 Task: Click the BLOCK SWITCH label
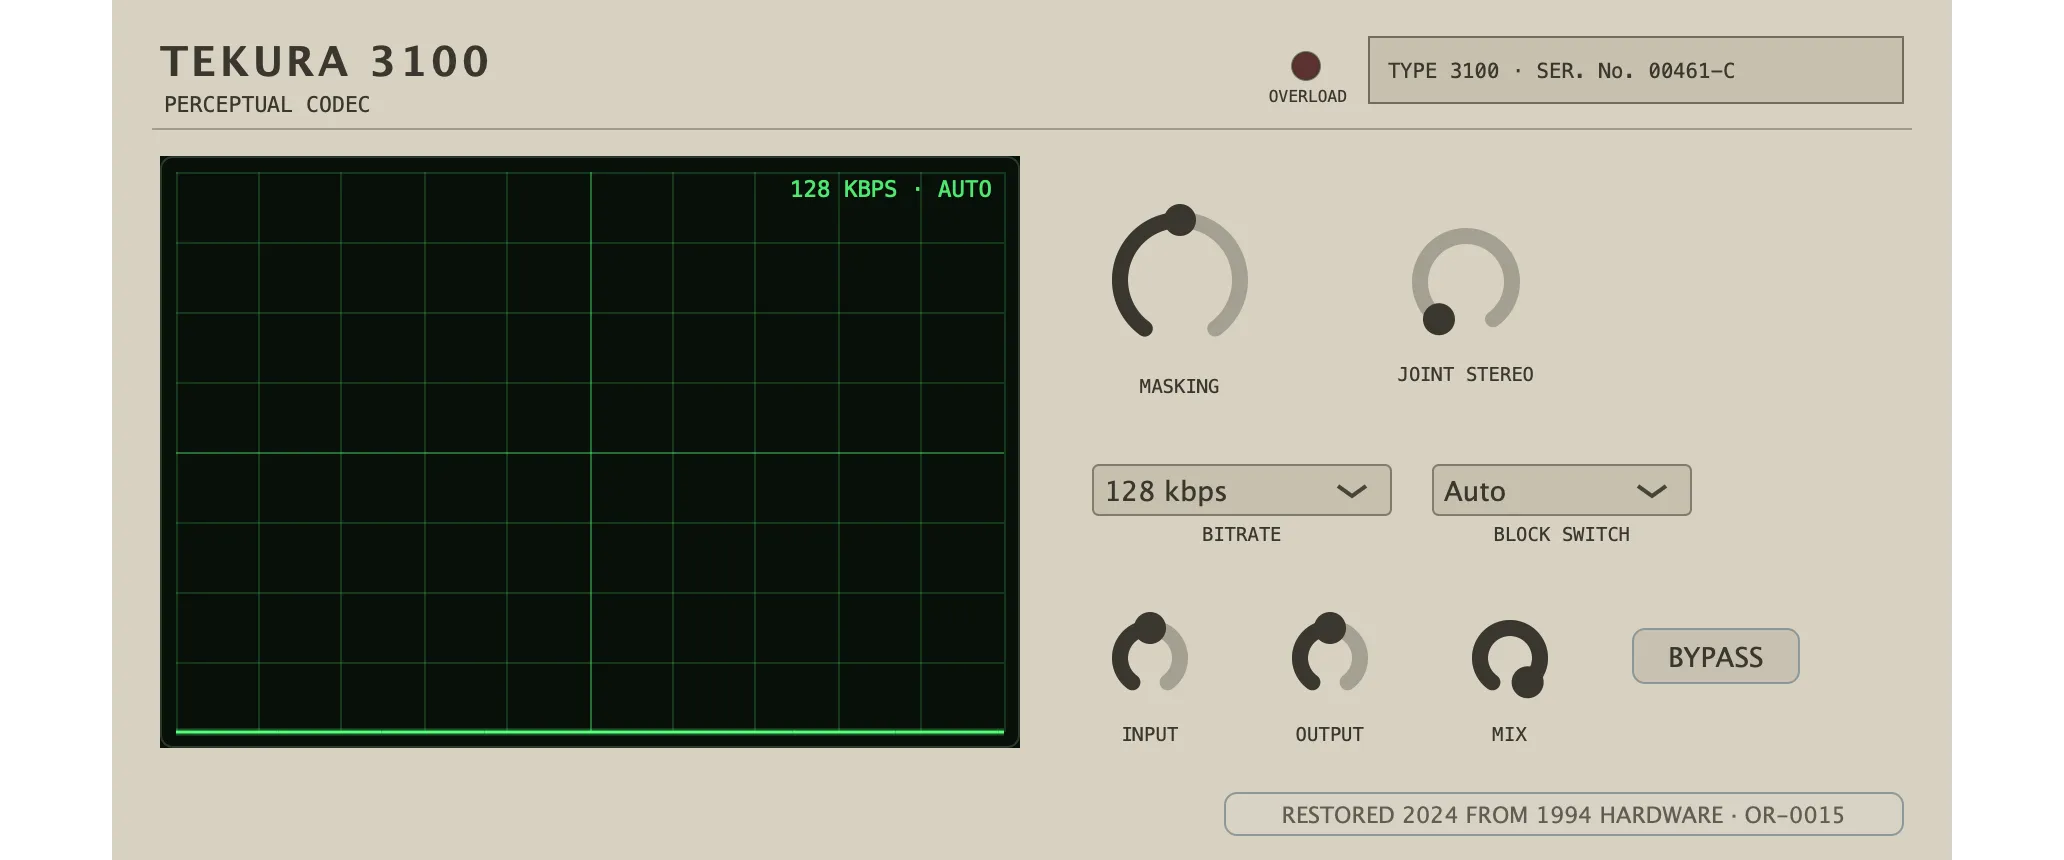(x=1562, y=534)
